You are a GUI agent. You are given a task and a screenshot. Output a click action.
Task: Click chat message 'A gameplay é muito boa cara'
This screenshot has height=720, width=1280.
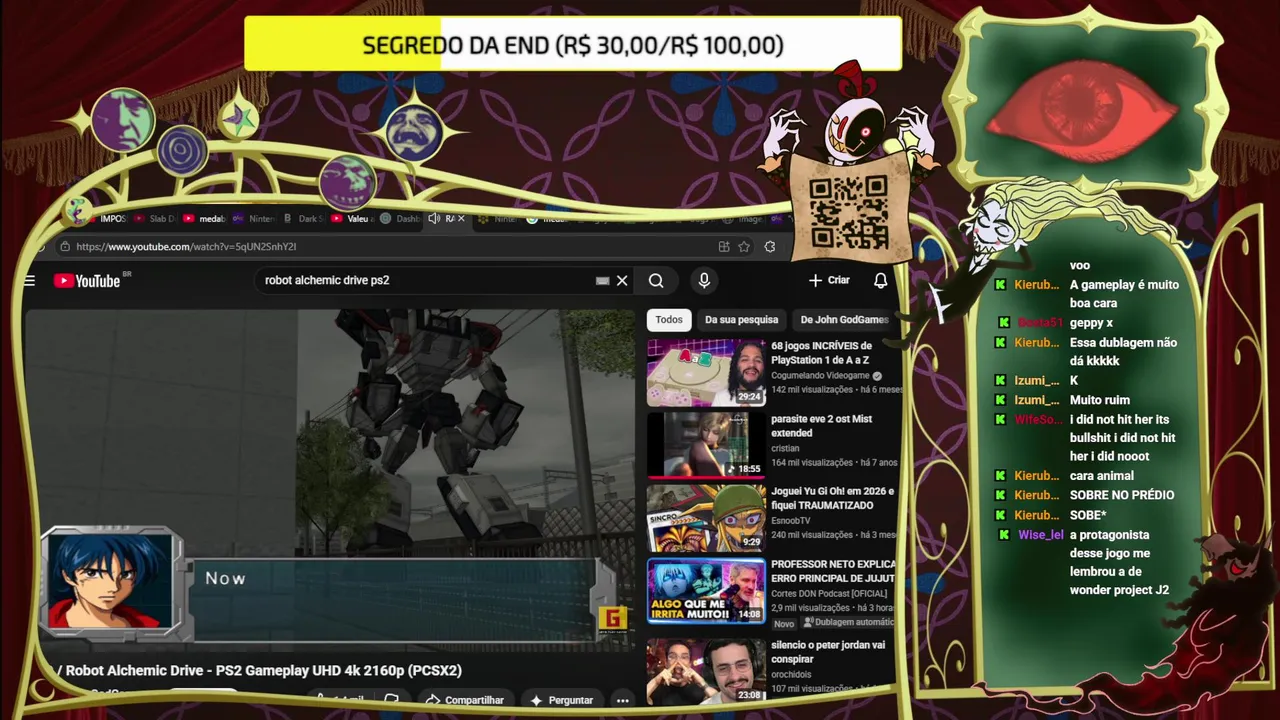tap(1124, 294)
